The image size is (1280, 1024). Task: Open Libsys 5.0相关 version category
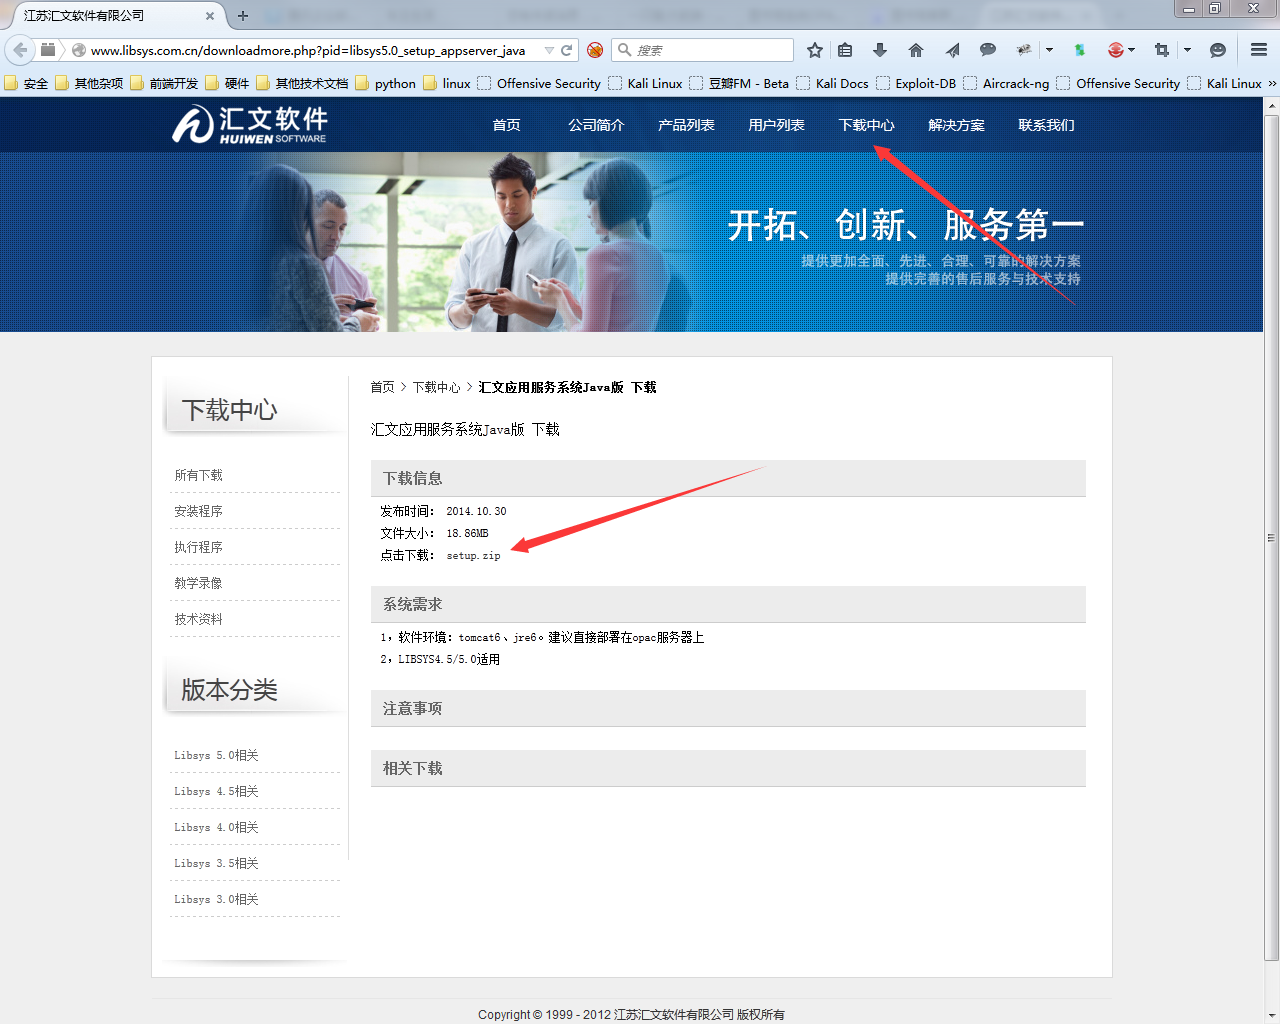click(x=216, y=755)
